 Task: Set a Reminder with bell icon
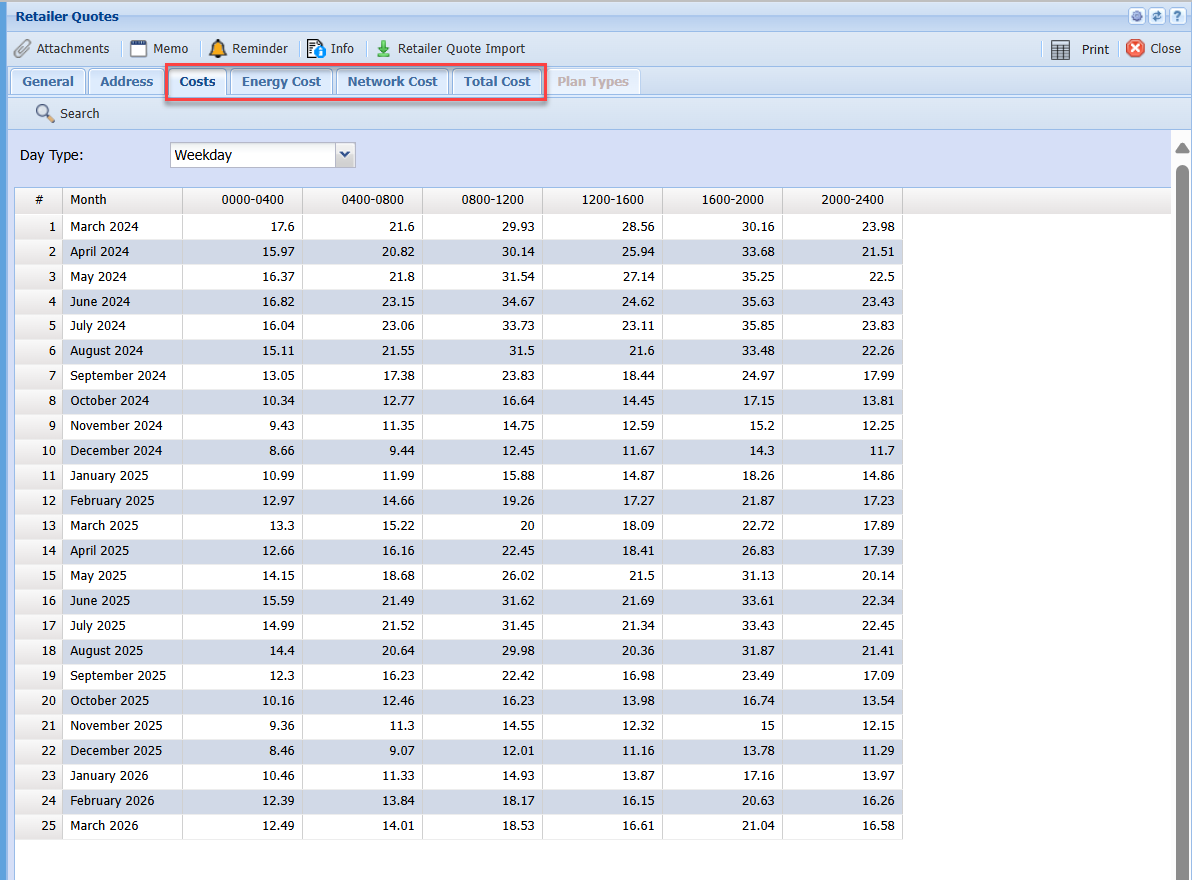point(248,49)
